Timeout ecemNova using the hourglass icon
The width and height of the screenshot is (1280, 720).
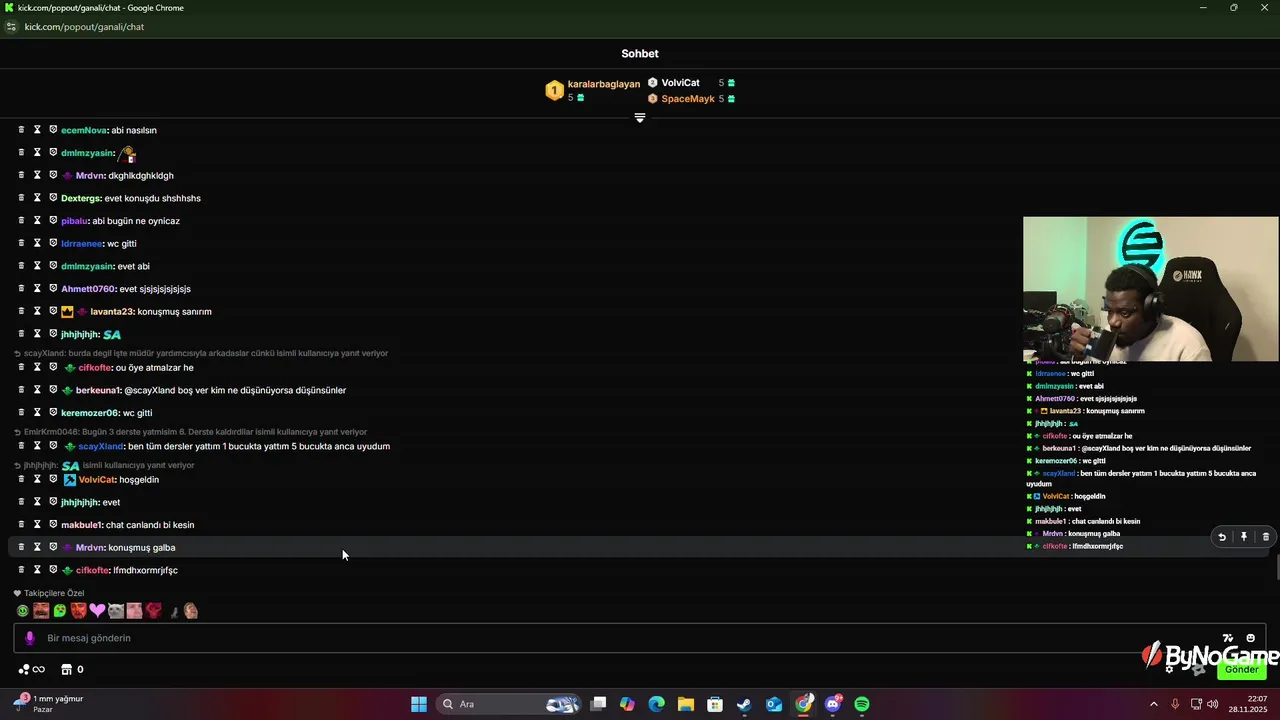[x=37, y=130]
